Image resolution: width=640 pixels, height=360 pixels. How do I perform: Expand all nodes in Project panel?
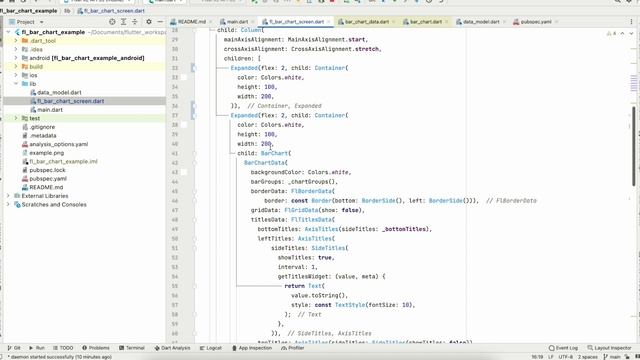[123, 22]
